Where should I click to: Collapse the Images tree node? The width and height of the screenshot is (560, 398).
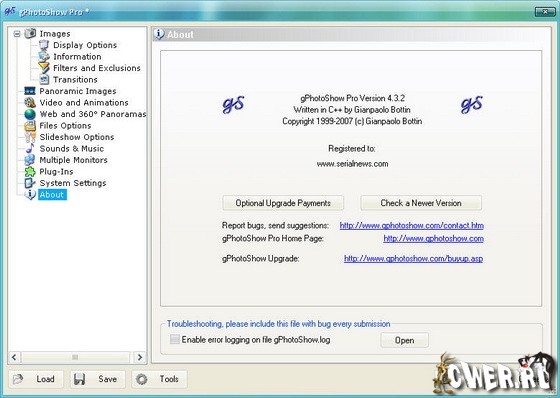pos(17,34)
